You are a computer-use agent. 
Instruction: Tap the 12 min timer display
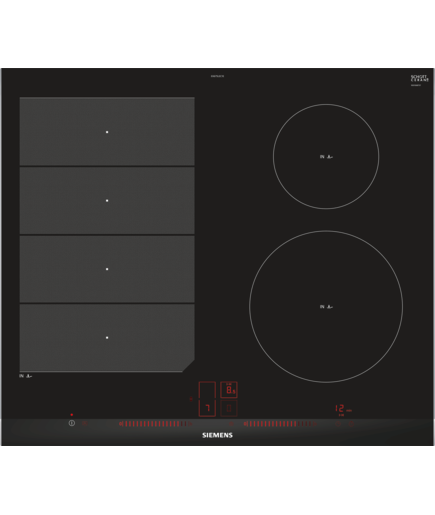coord(343,409)
